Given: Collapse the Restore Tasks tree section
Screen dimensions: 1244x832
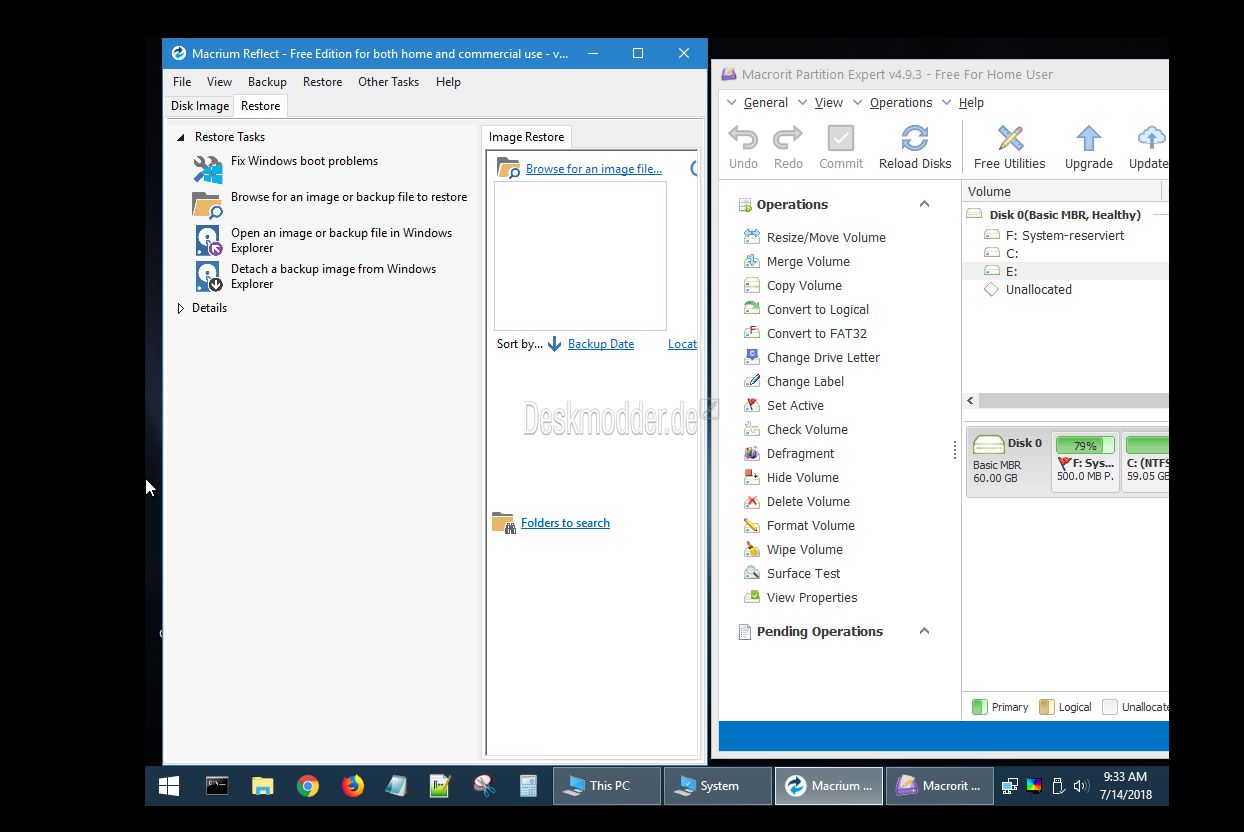Looking at the screenshot, I should (181, 137).
